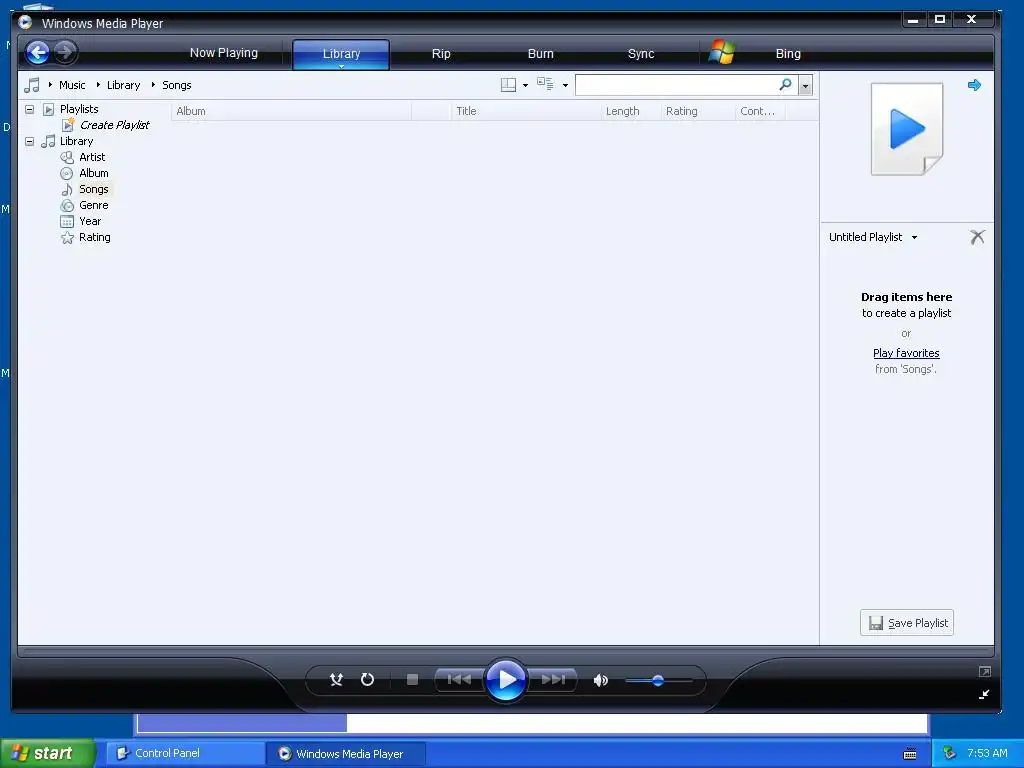Image resolution: width=1024 pixels, height=768 pixels.
Task: Select Year in the Library tree
Action: pyautogui.click(x=90, y=221)
